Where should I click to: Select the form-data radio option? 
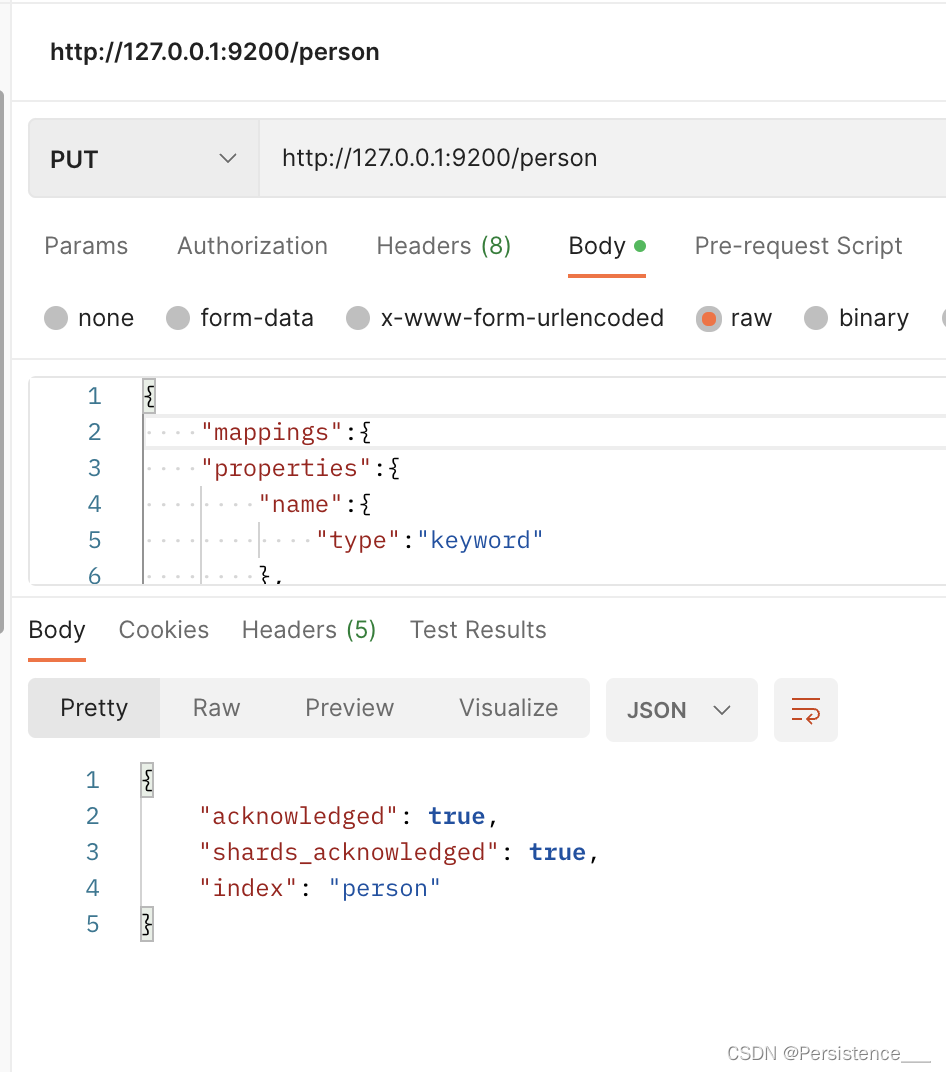(178, 319)
